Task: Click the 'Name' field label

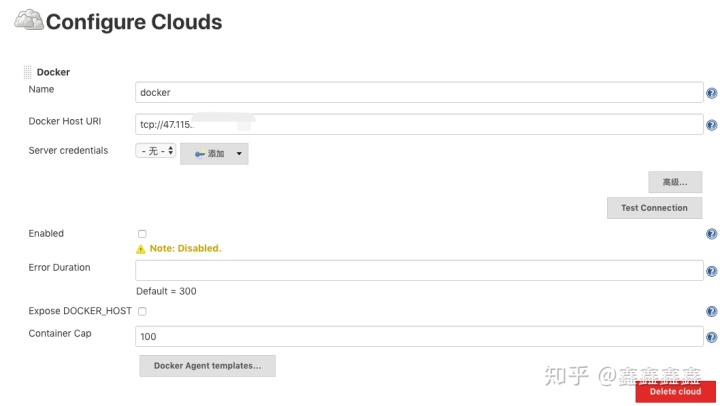Action: pos(41,89)
